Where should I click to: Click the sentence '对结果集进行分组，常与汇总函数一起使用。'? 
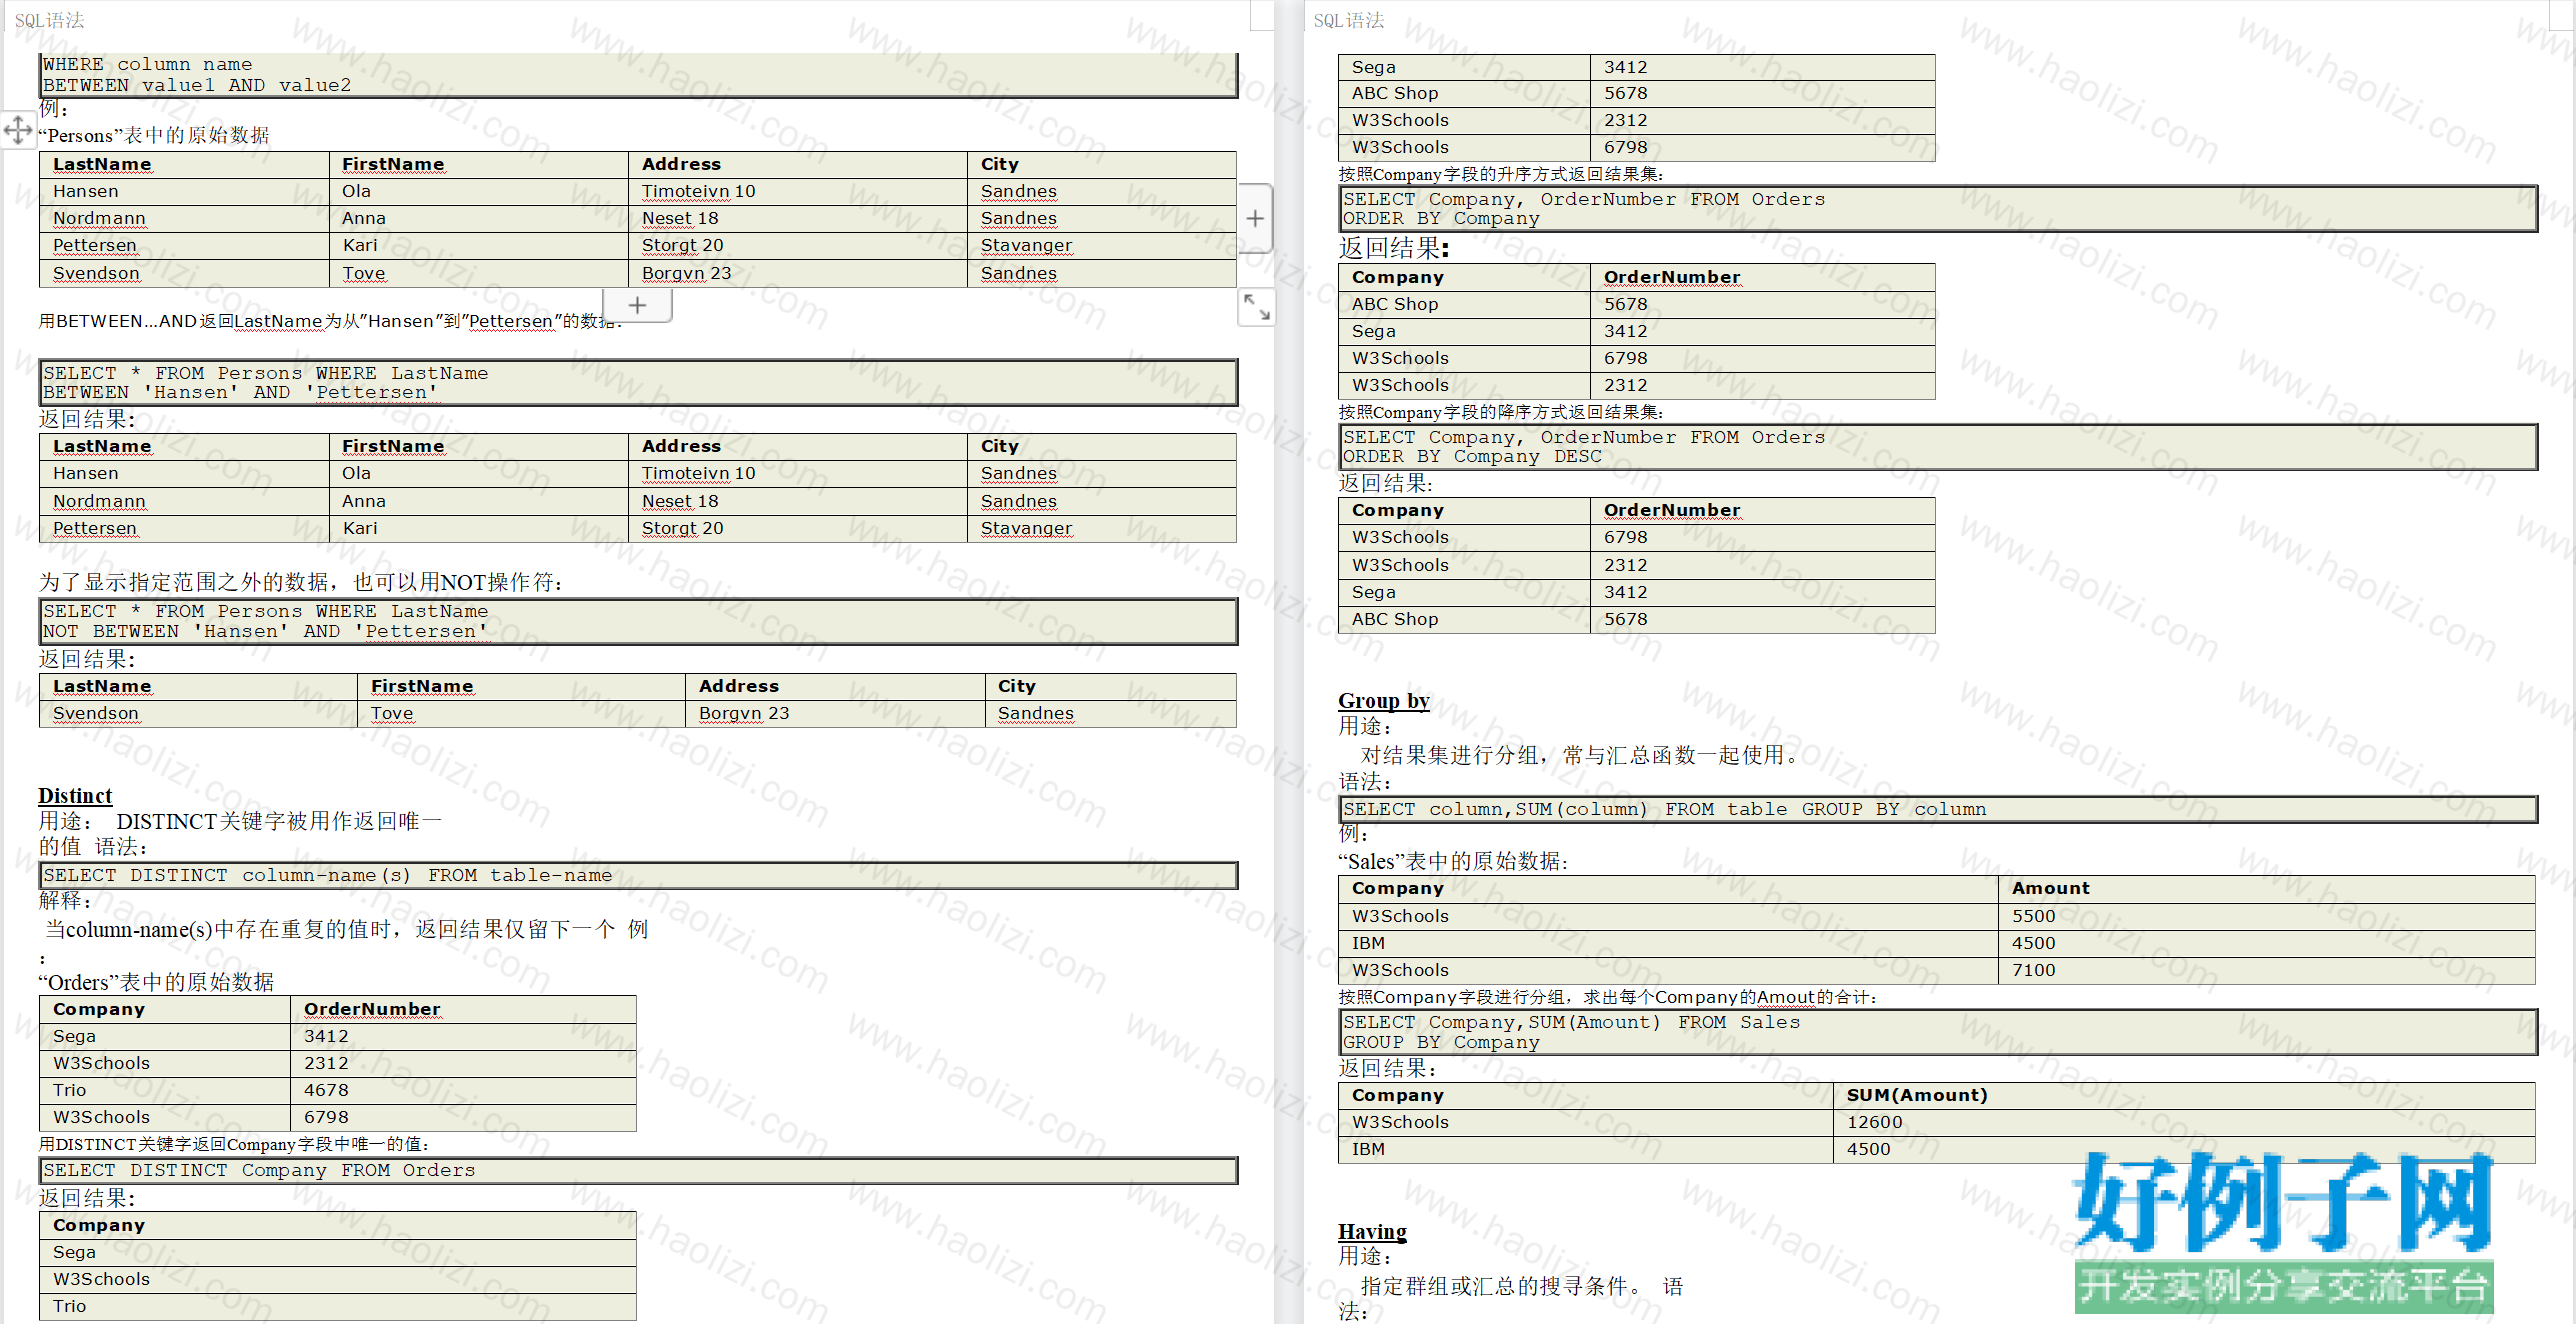[x=1583, y=756]
